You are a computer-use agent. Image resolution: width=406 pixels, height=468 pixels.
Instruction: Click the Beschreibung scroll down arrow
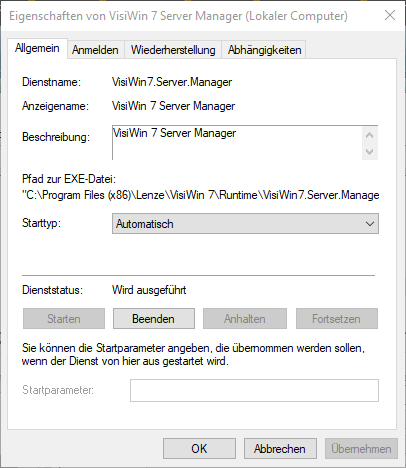[370, 152]
